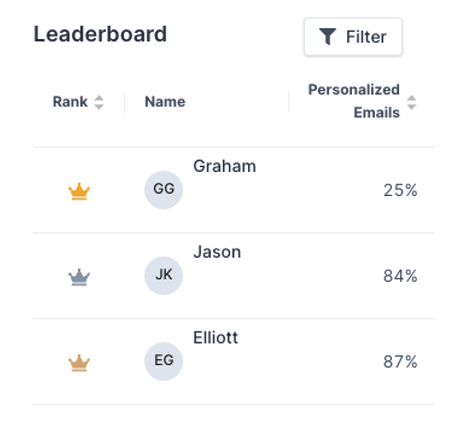
Task: Click the Name column header
Action: click(x=165, y=102)
